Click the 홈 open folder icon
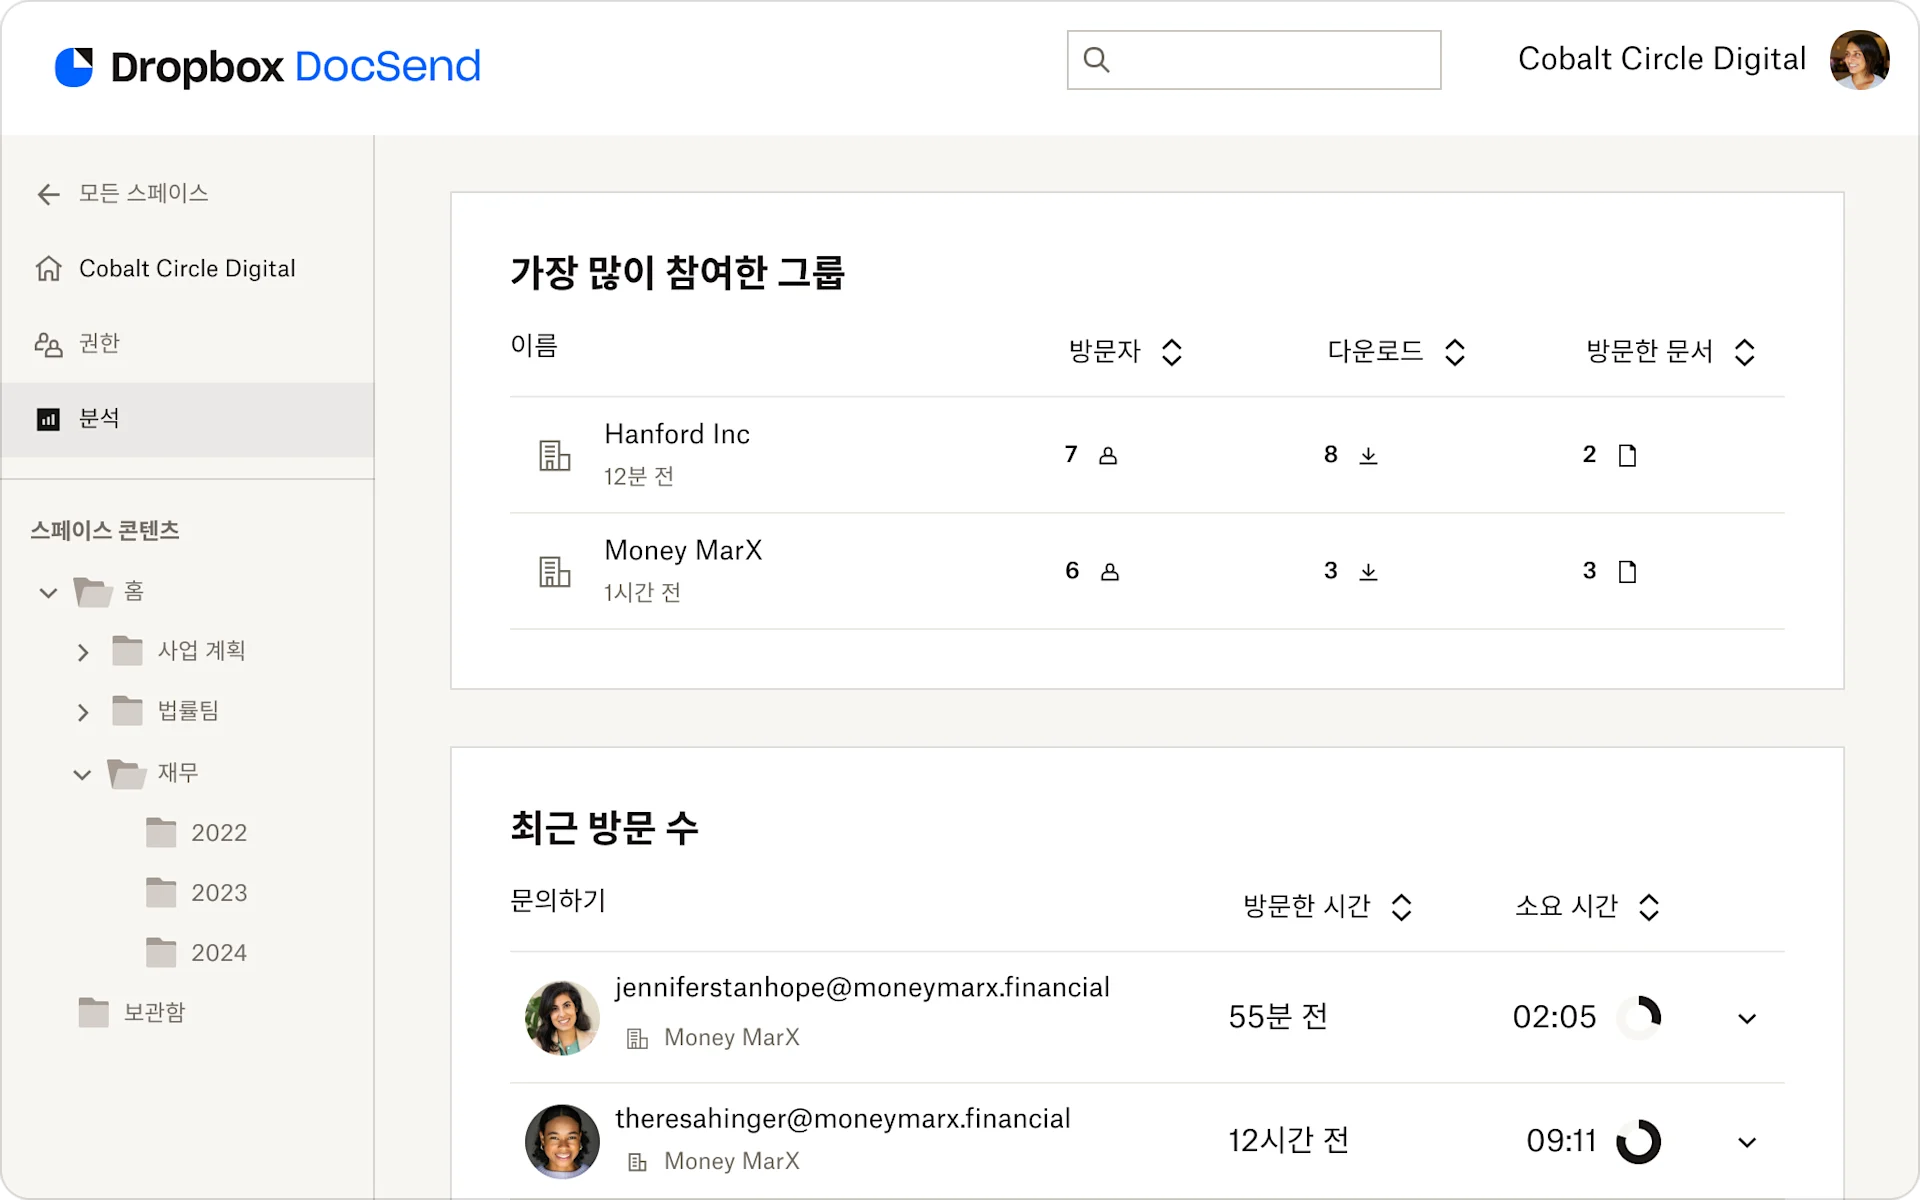 point(93,592)
